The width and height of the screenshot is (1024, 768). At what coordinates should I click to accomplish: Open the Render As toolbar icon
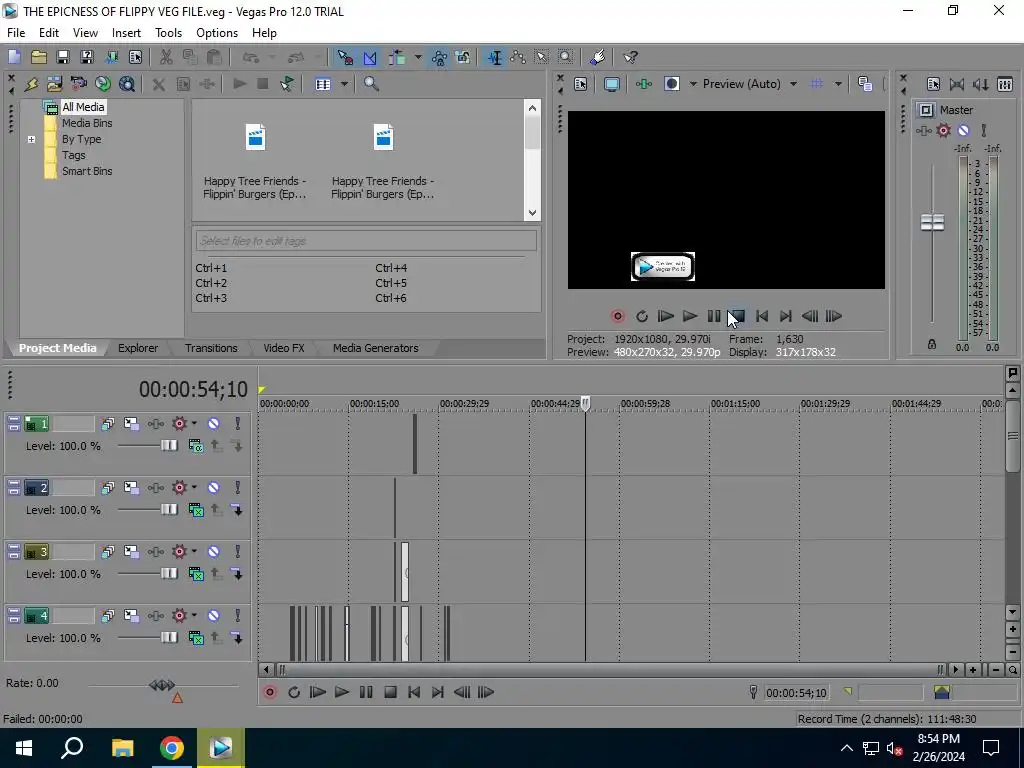(112, 57)
